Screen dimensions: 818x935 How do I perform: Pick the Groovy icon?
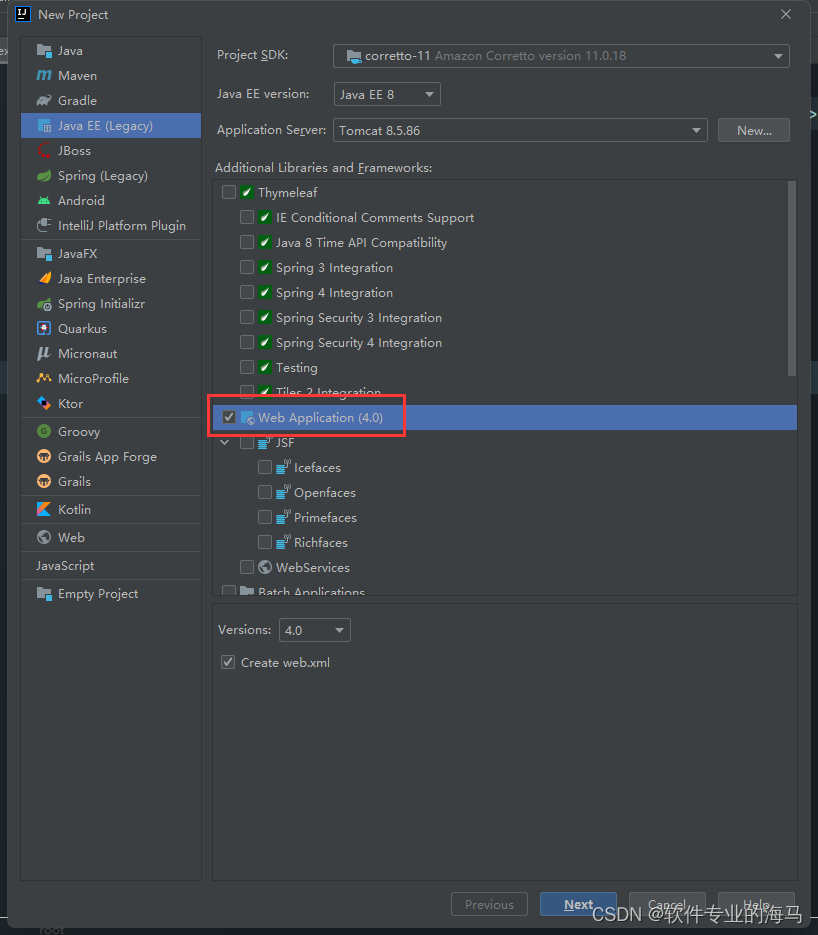44,431
